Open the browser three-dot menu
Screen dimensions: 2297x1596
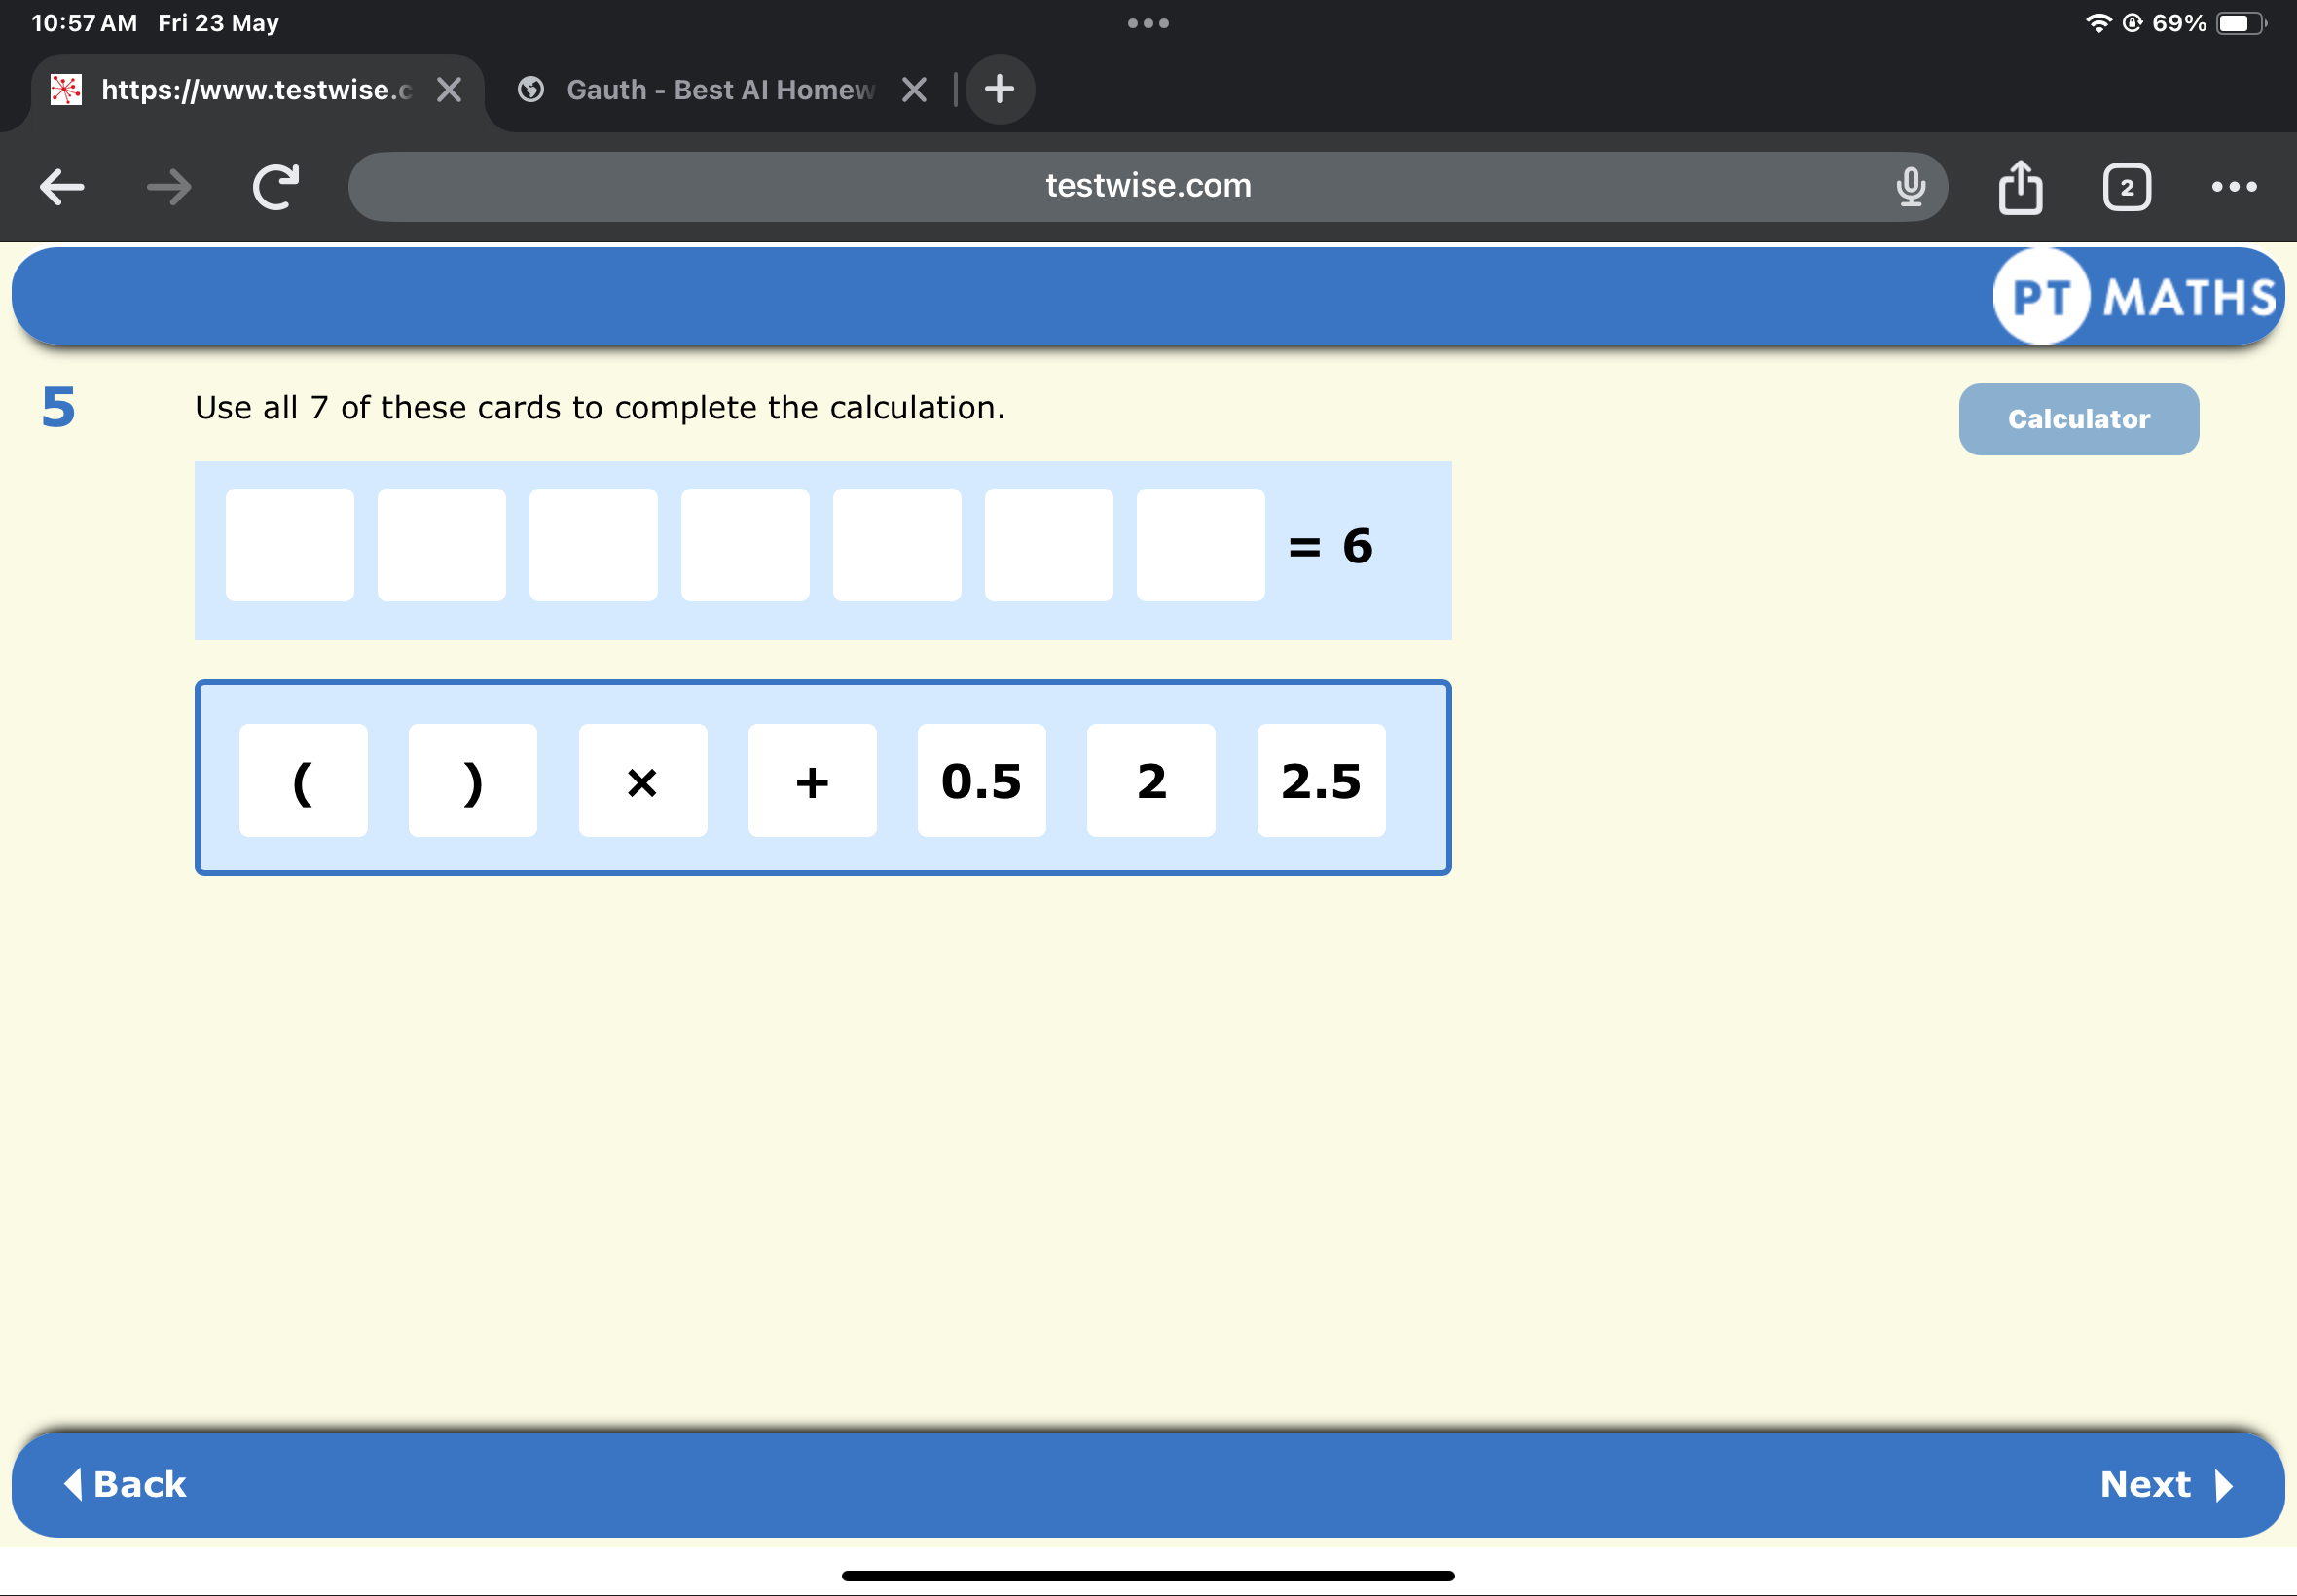click(x=2233, y=187)
